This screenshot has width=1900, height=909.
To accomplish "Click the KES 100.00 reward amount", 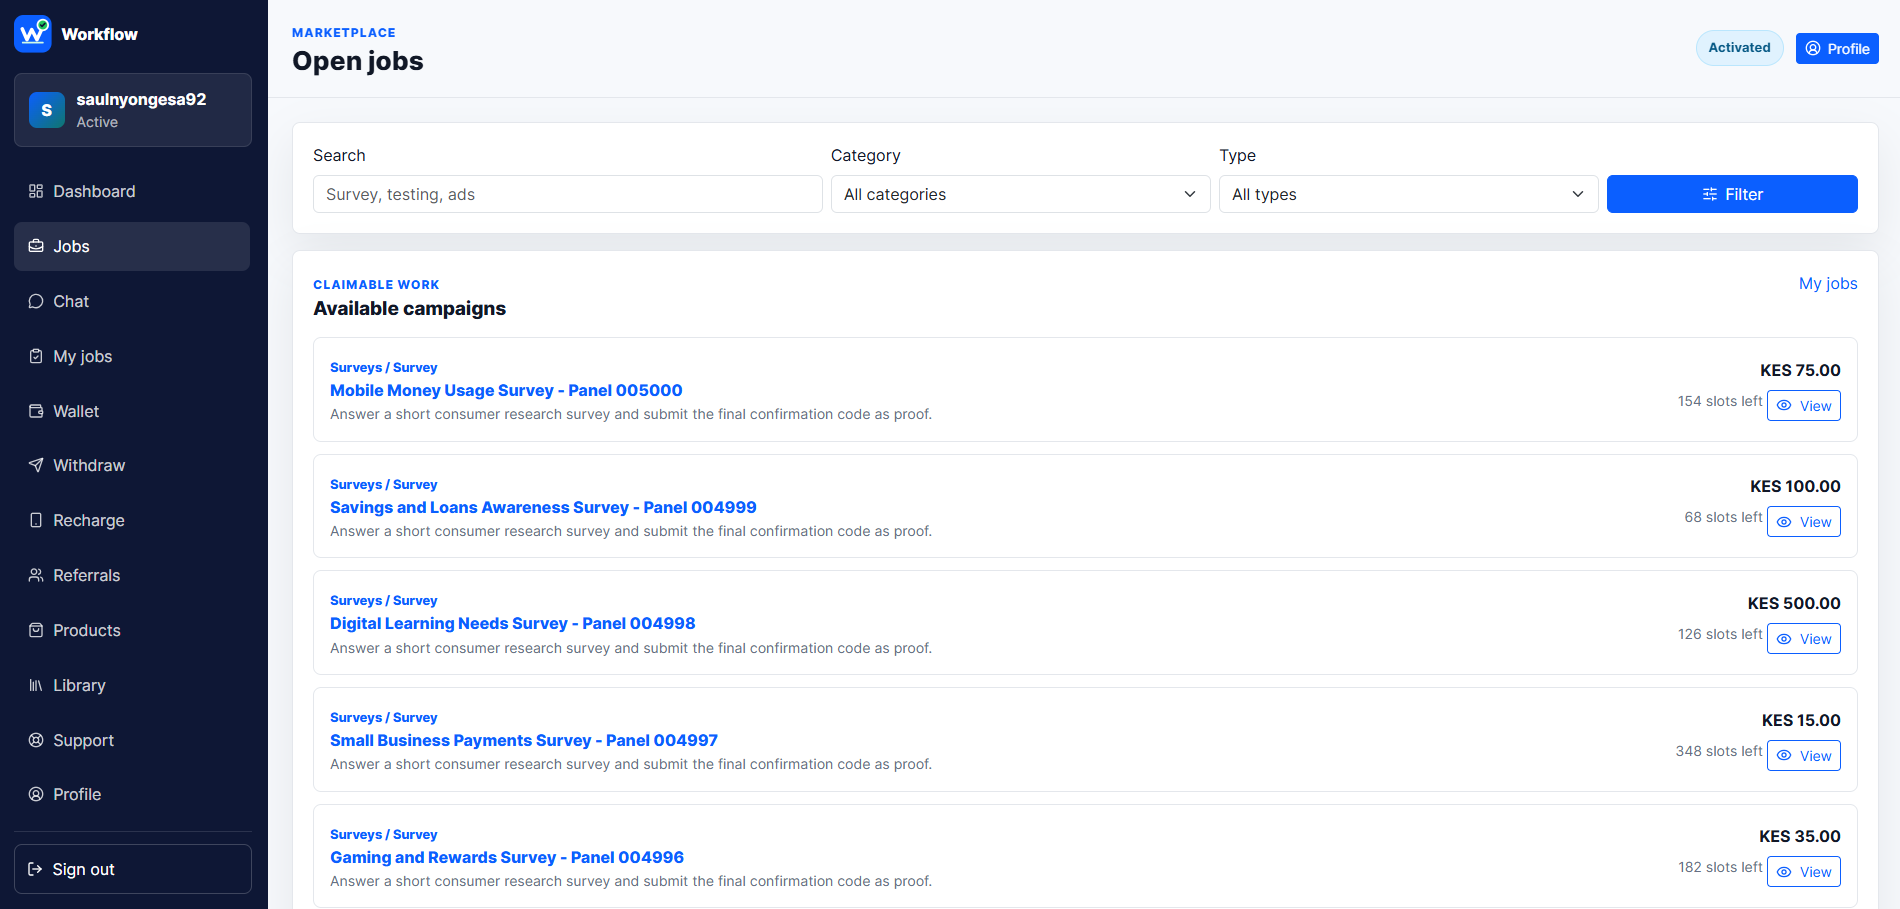I will 1795,486.
